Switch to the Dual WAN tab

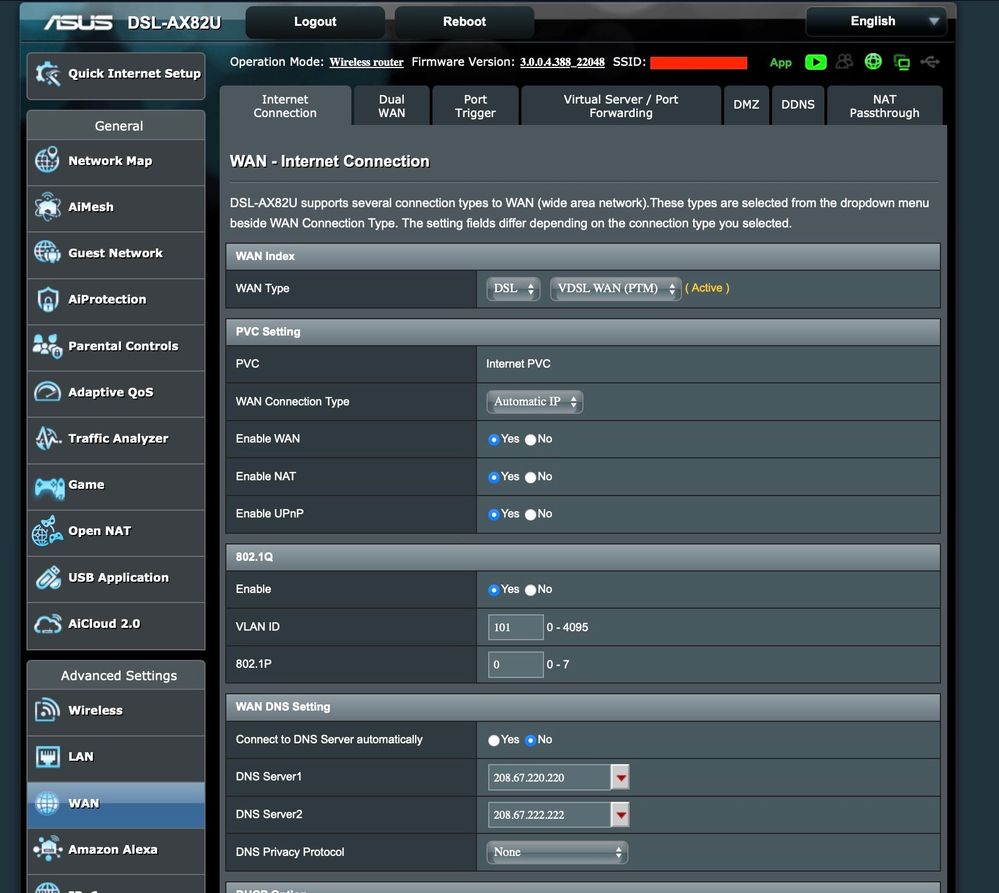tap(391, 106)
